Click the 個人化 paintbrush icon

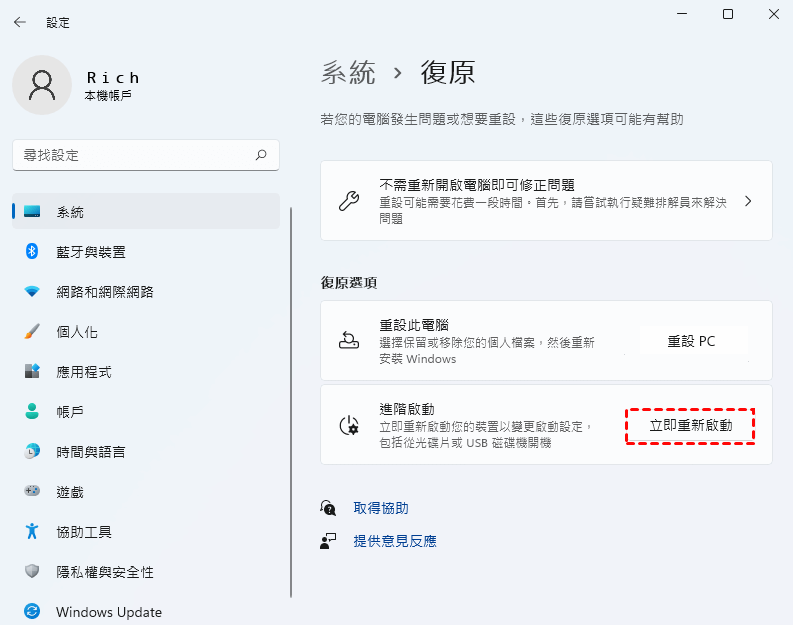coord(32,331)
